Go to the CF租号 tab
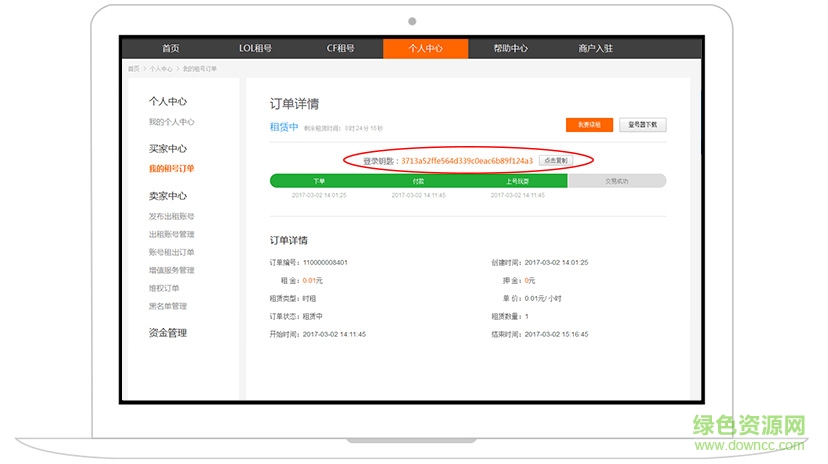This screenshot has width=828, height=464. 340,48
